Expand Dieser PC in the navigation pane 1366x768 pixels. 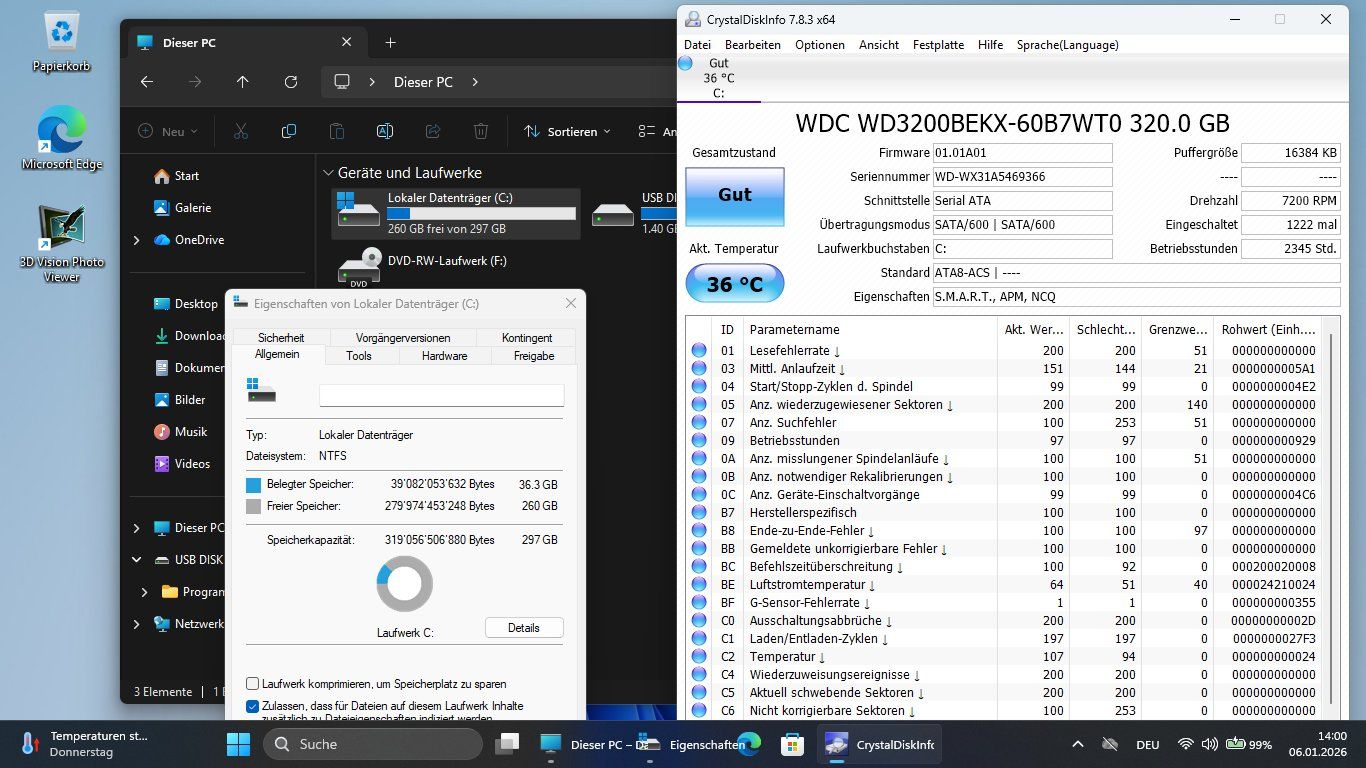click(x=137, y=528)
